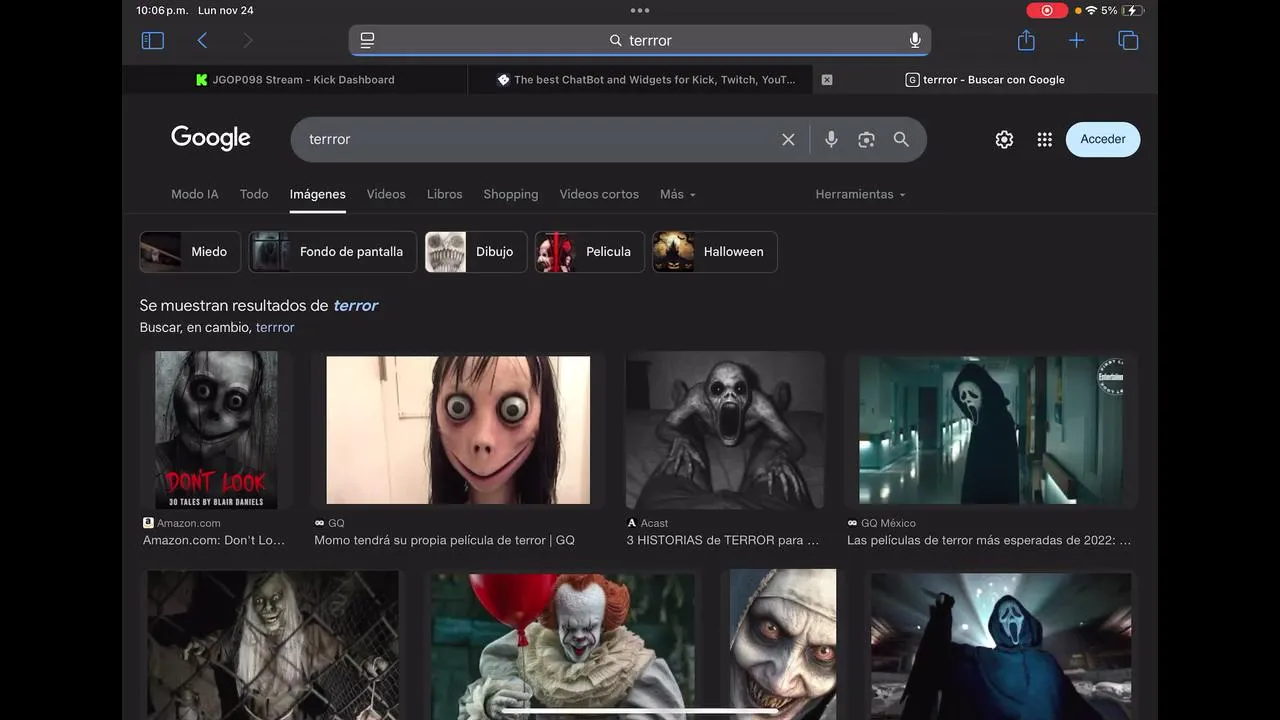
Task: Tap the Wi-Fi status icon
Action: [x=1091, y=10]
